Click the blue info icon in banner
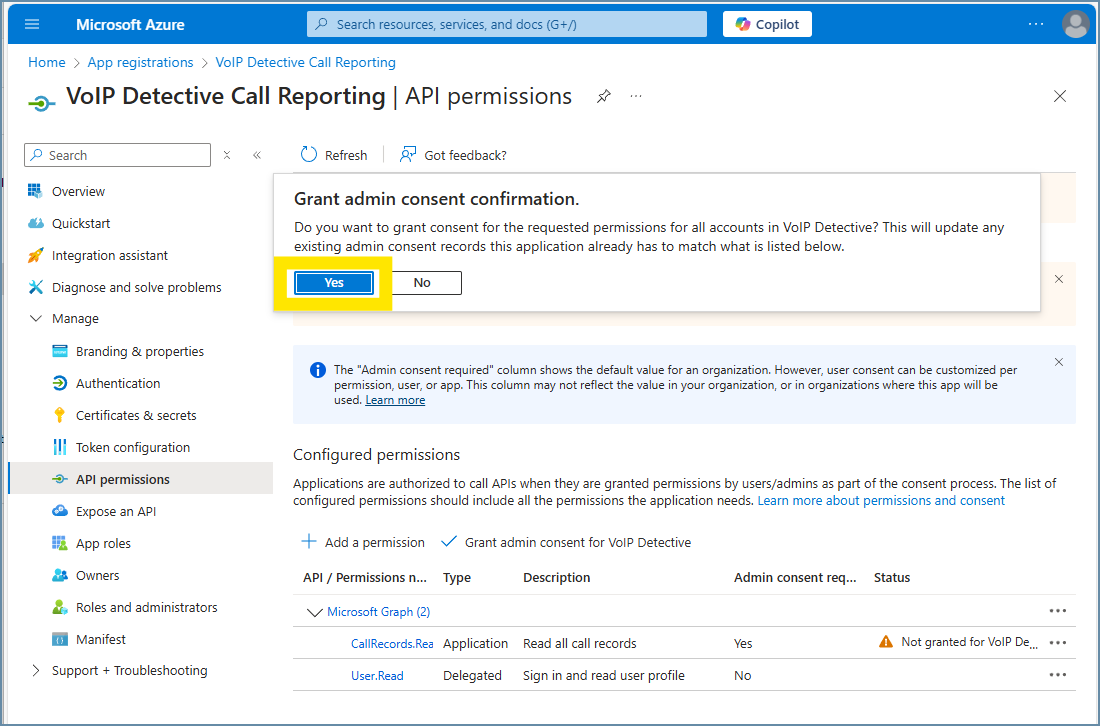 [317, 370]
